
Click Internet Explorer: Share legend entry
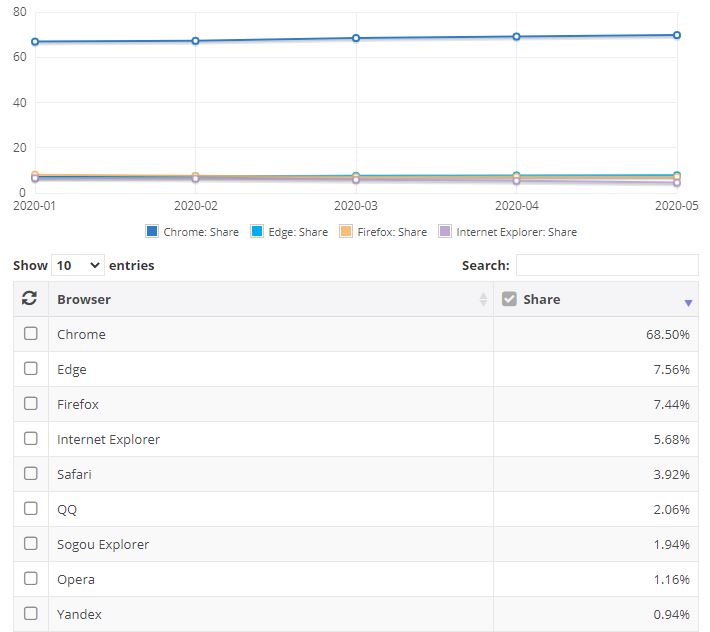(446, 232)
